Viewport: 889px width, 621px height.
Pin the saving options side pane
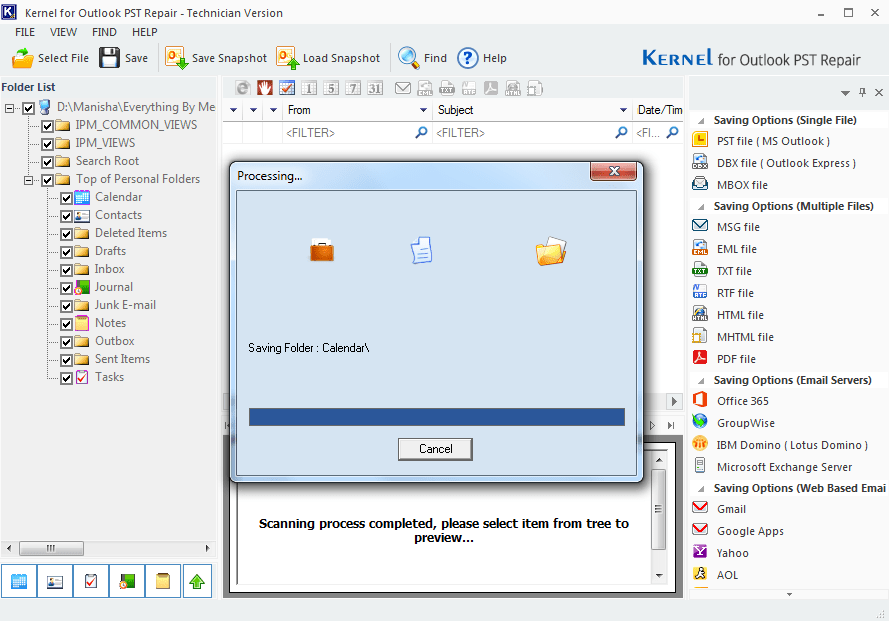tap(862, 92)
